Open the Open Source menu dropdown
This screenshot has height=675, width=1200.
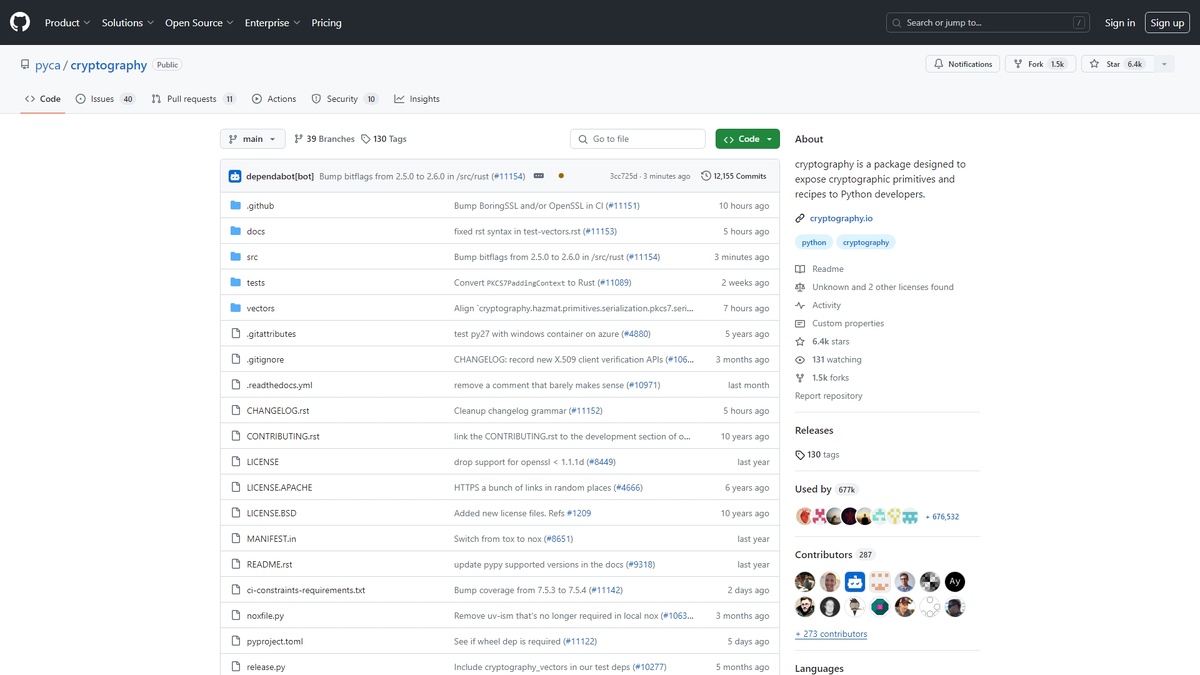(x=199, y=22)
